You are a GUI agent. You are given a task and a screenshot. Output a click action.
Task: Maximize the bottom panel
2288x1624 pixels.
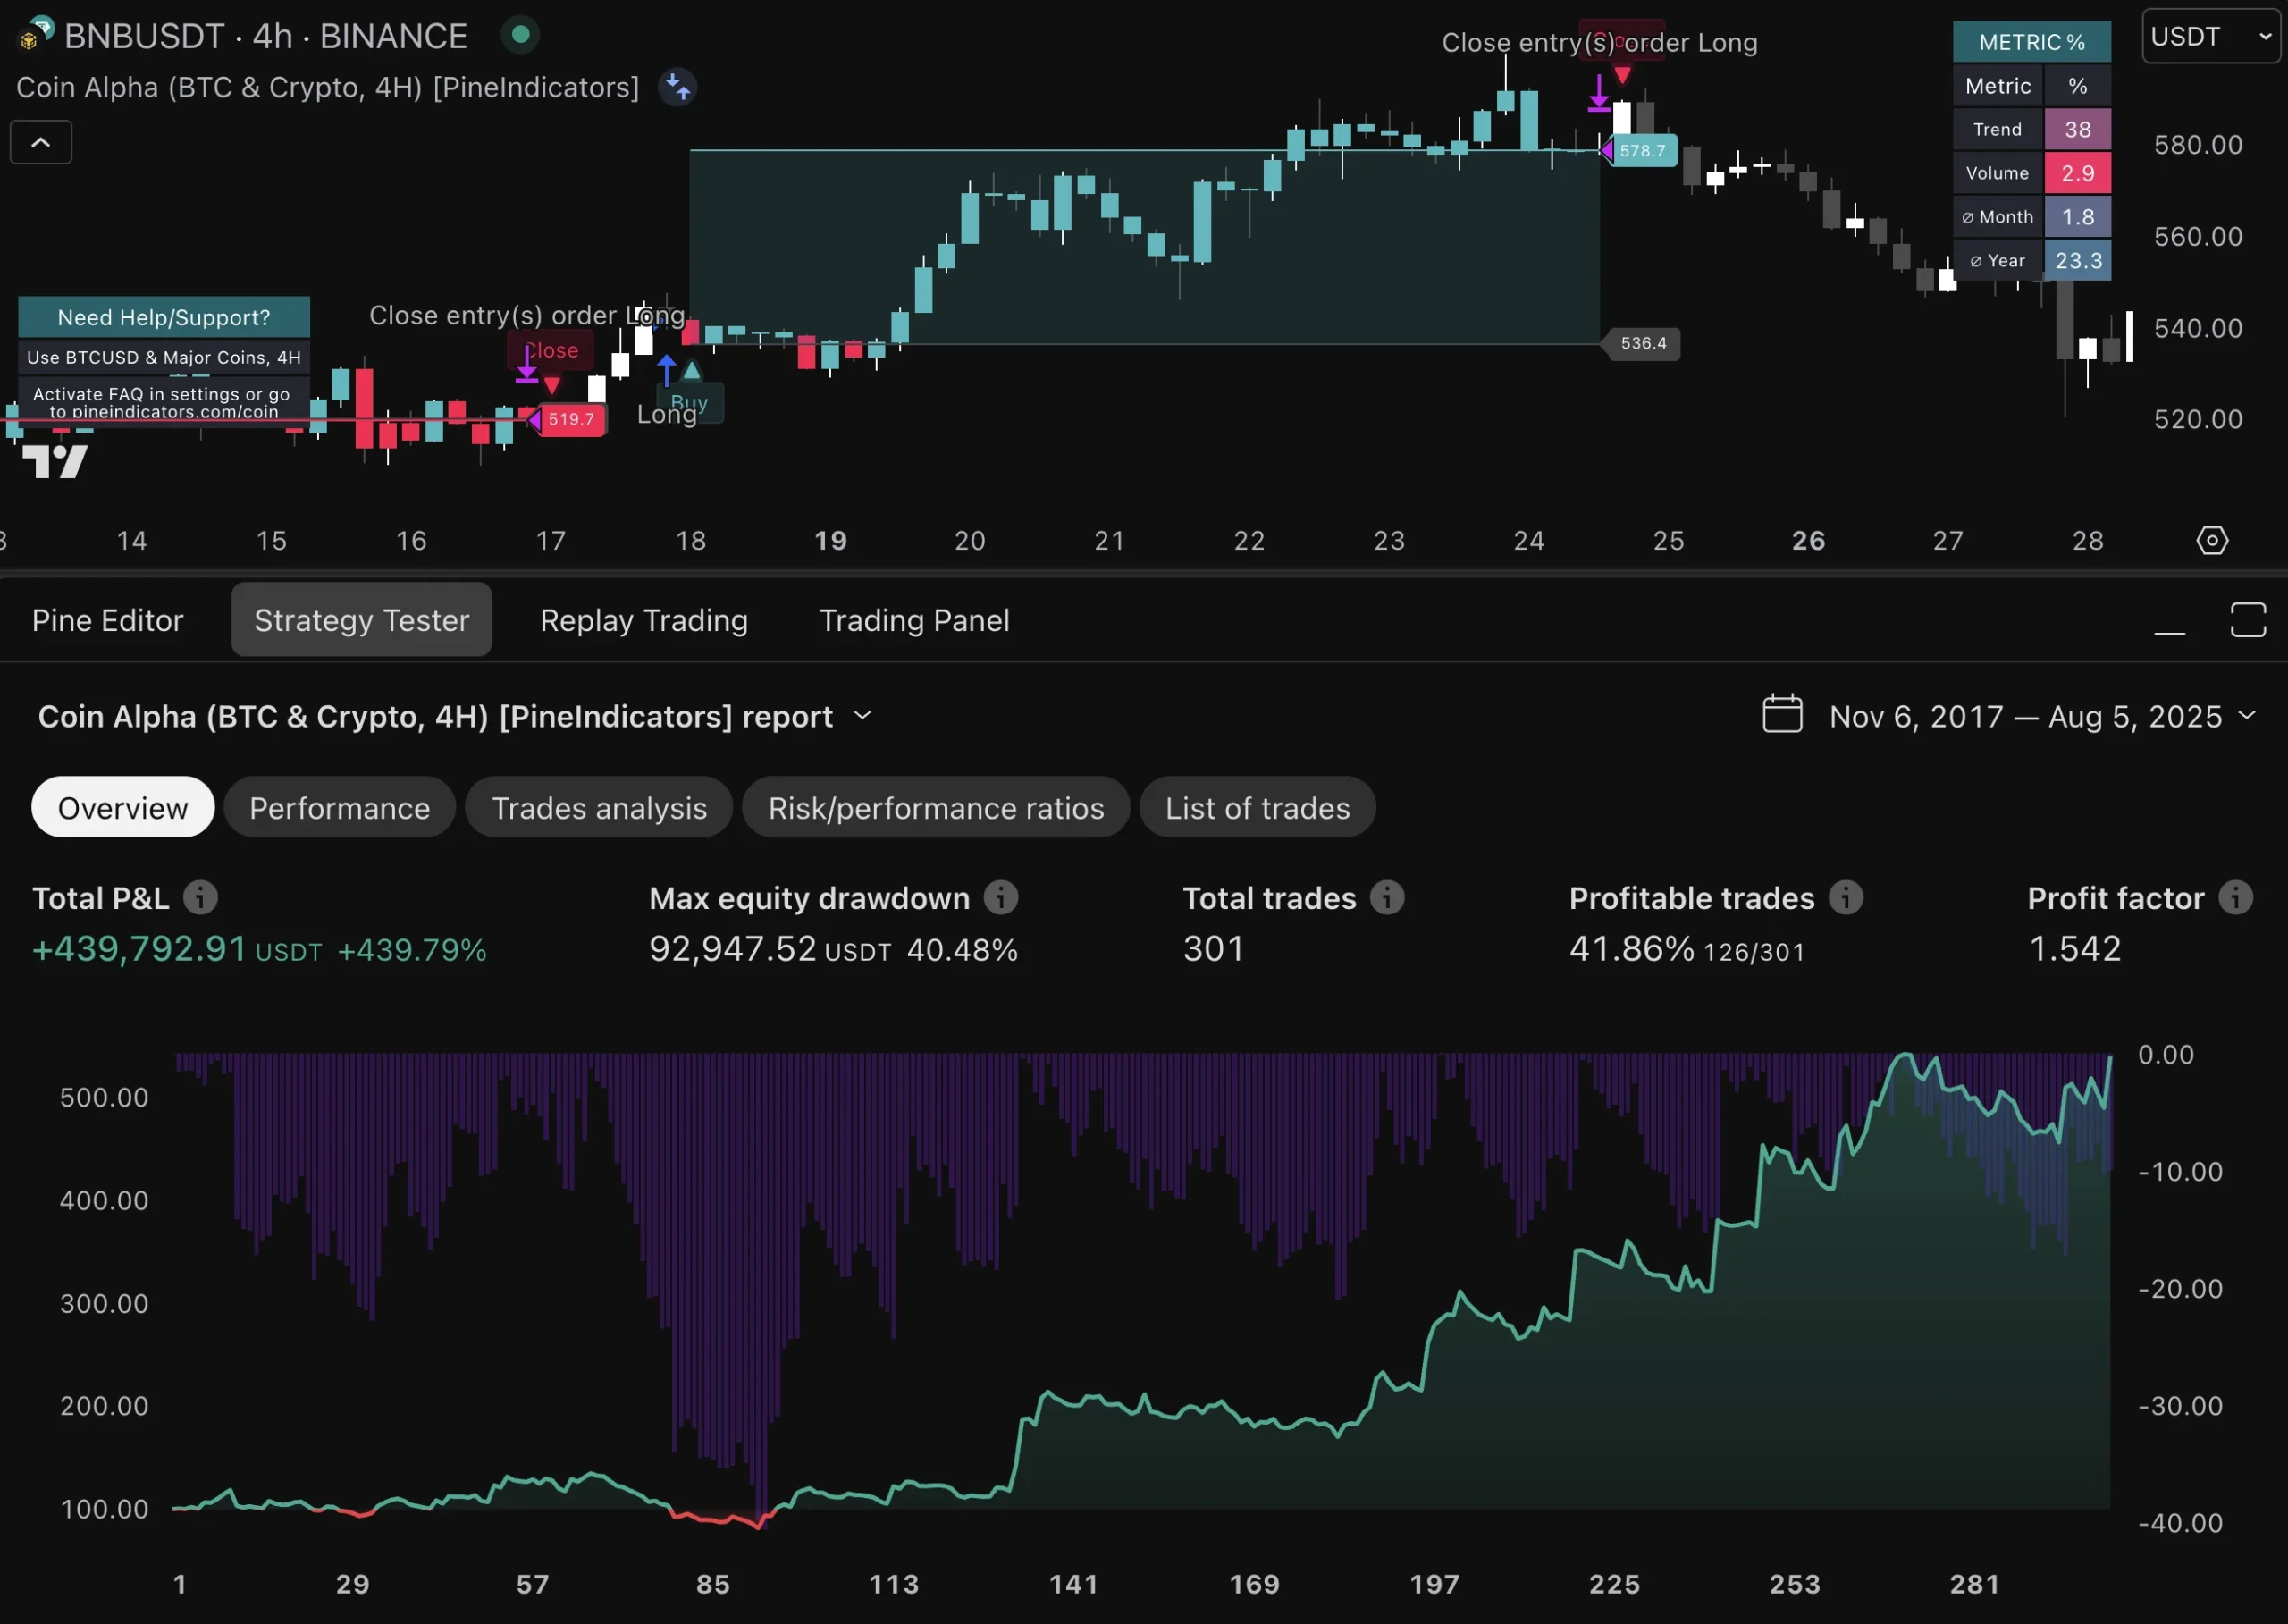pyautogui.click(x=2248, y=620)
